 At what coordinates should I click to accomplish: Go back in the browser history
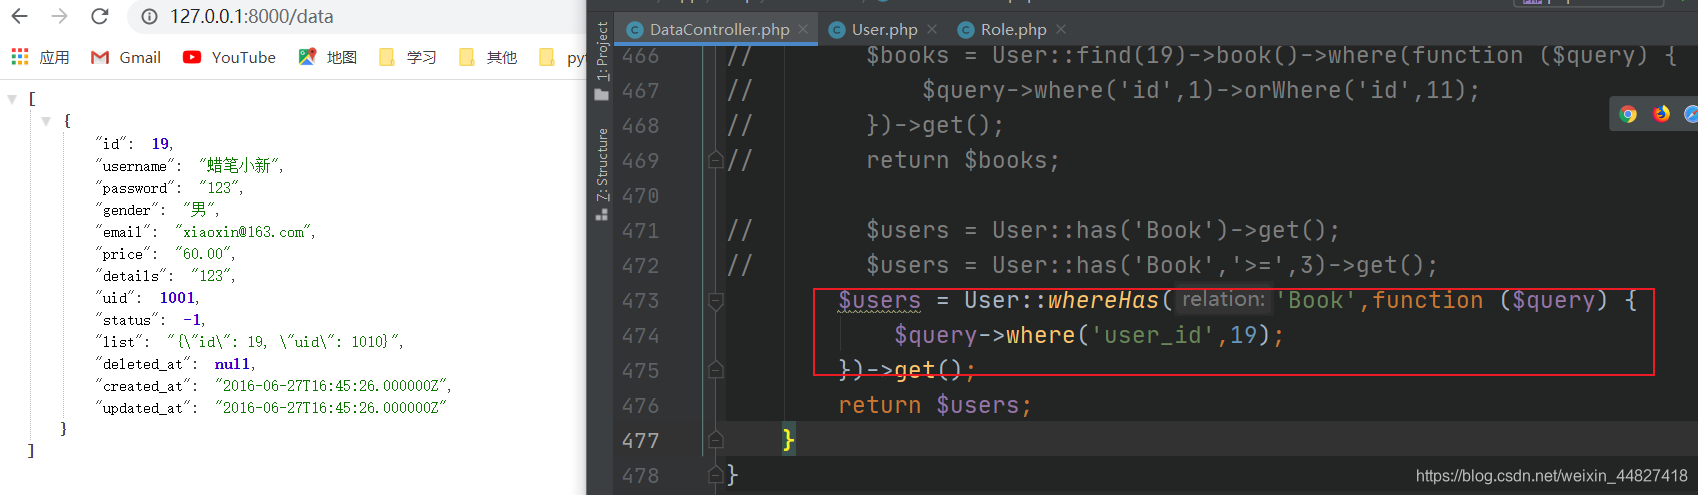pyautogui.click(x=20, y=16)
